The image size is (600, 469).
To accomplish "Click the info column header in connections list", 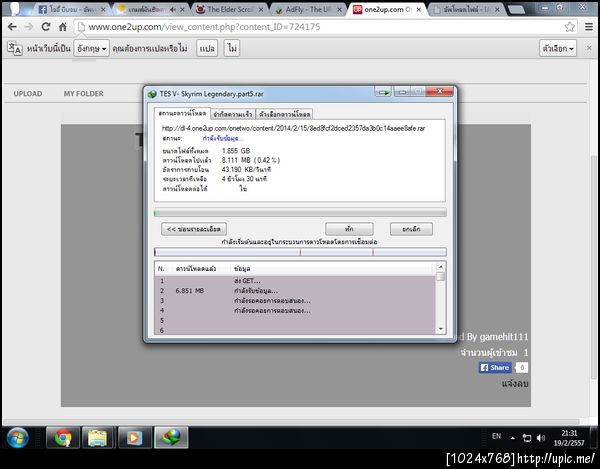I will coord(242,269).
